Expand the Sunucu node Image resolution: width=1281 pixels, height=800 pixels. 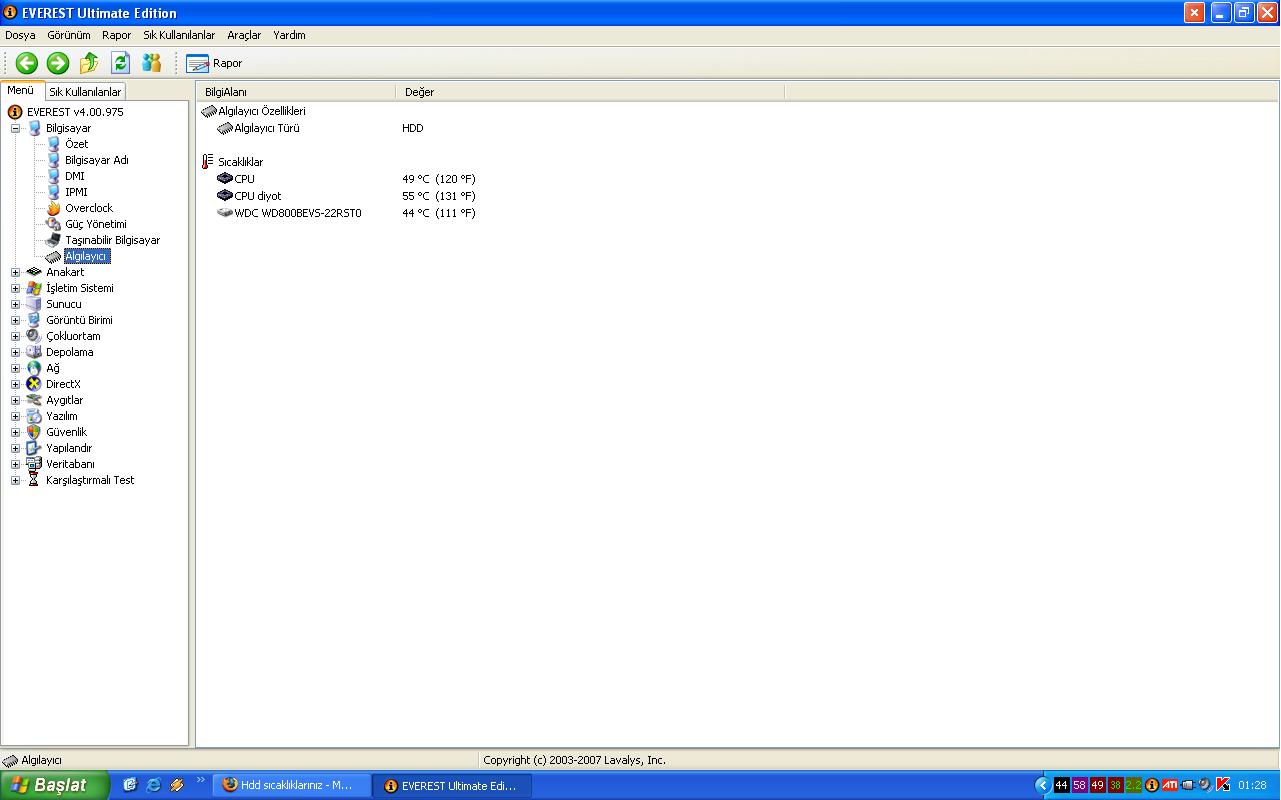[15, 304]
